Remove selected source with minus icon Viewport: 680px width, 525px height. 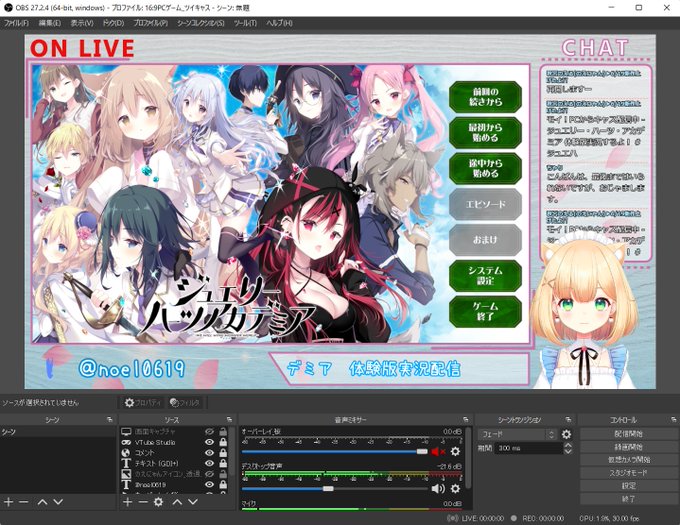pos(143,502)
